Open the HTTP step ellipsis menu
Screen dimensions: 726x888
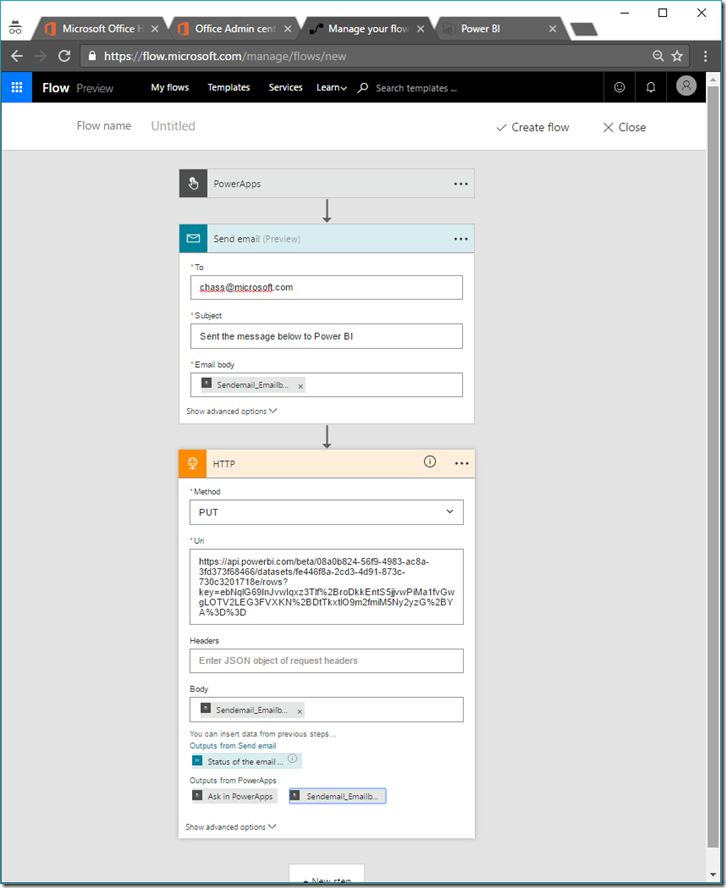(x=461, y=463)
